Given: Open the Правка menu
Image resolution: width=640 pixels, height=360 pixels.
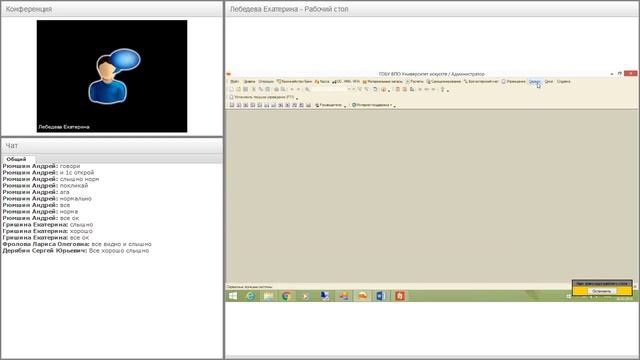Looking at the screenshot, I should tap(249, 82).
